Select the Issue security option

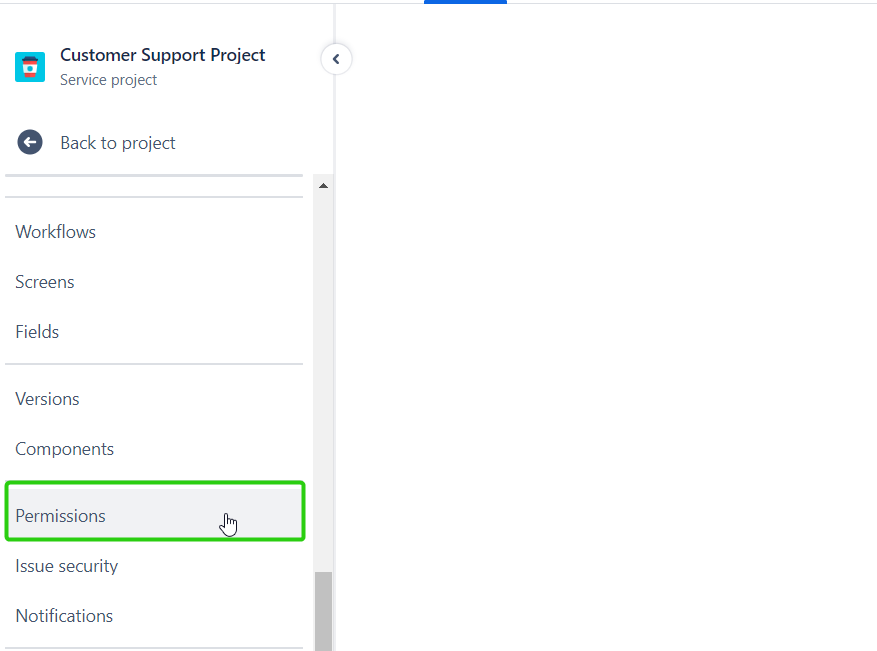pyautogui.click(x=67, y=566)
